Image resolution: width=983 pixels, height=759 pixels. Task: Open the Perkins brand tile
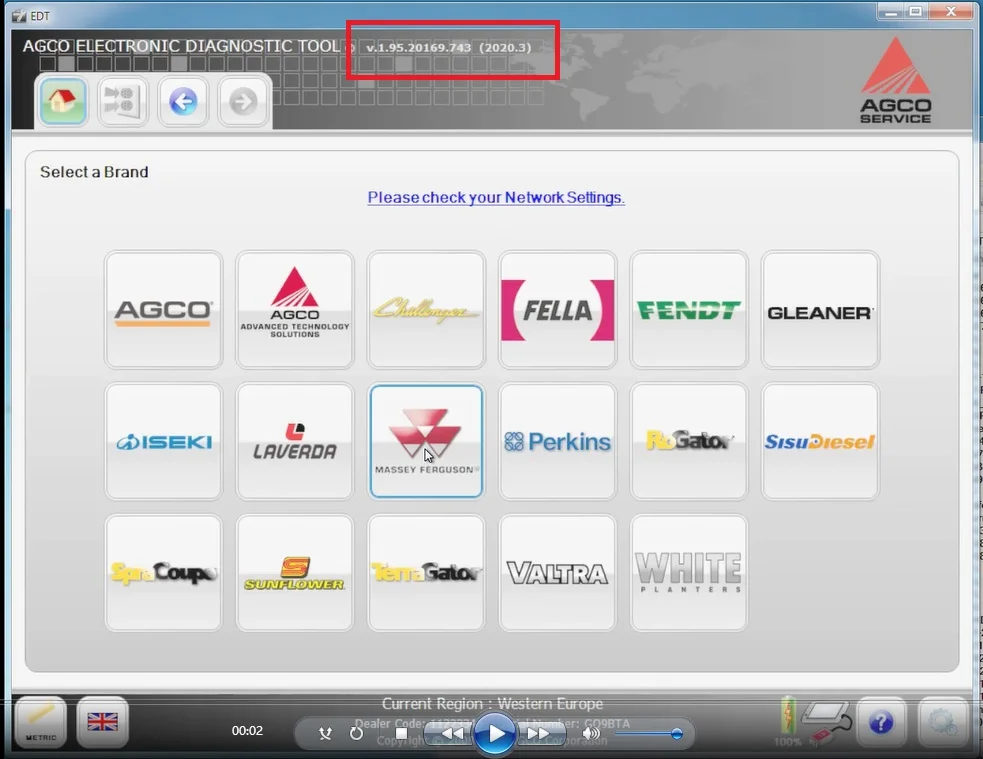tap(557, 441)
